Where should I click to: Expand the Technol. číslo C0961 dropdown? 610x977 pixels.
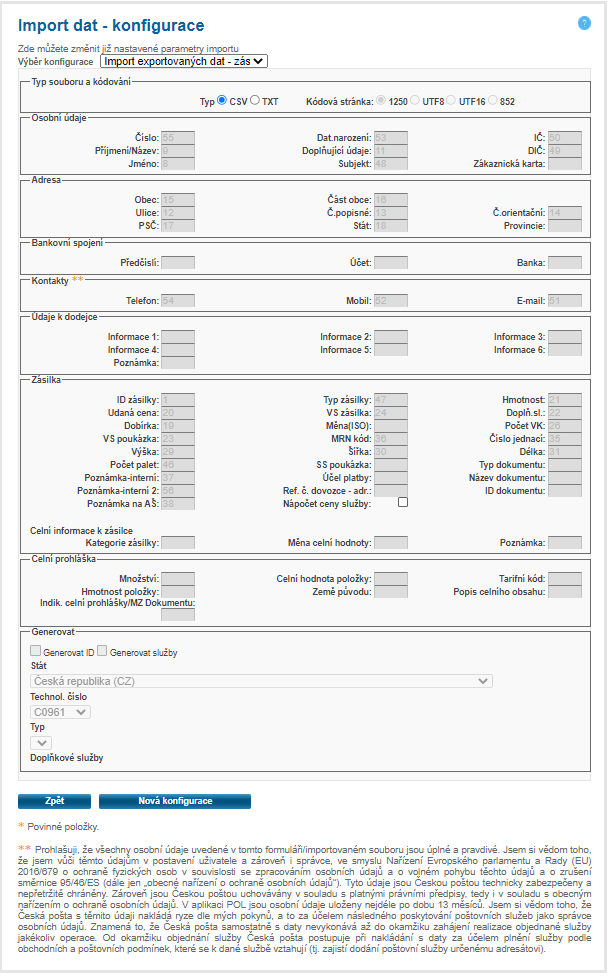point(61,712)
